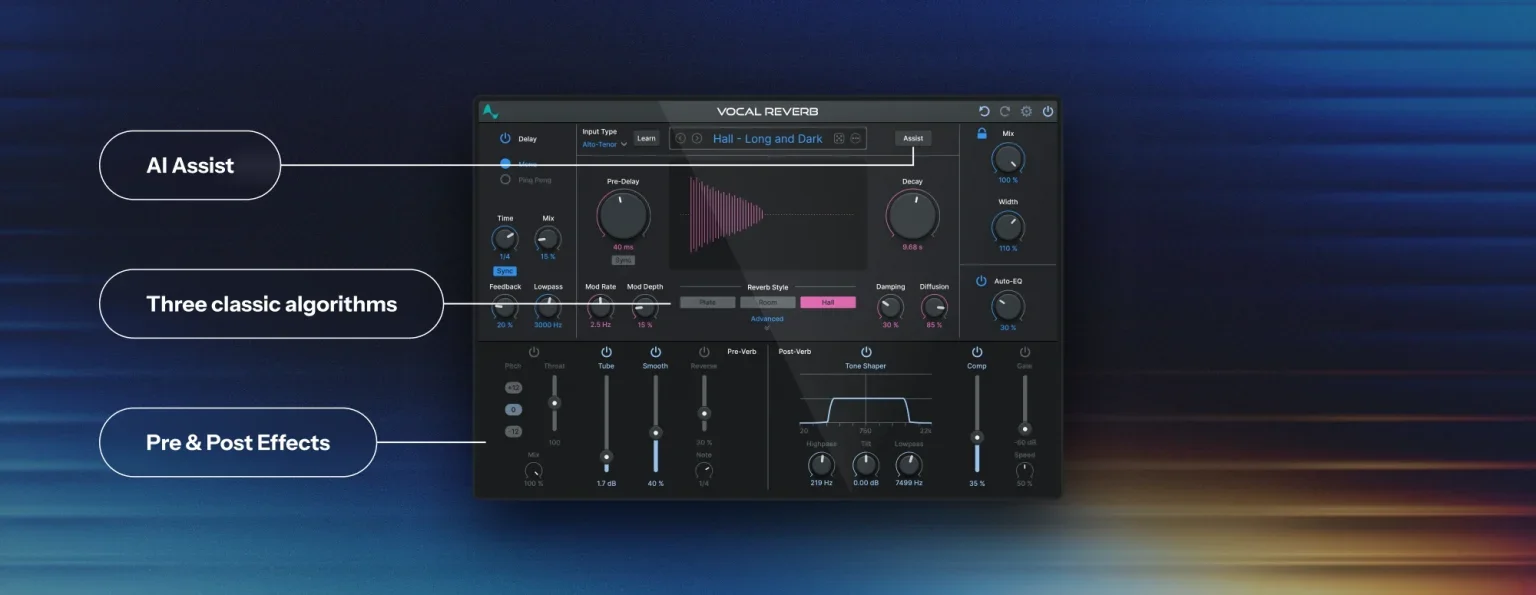
Task: Click the randomize dice icon beside the preset
Action: coord(839,138)
